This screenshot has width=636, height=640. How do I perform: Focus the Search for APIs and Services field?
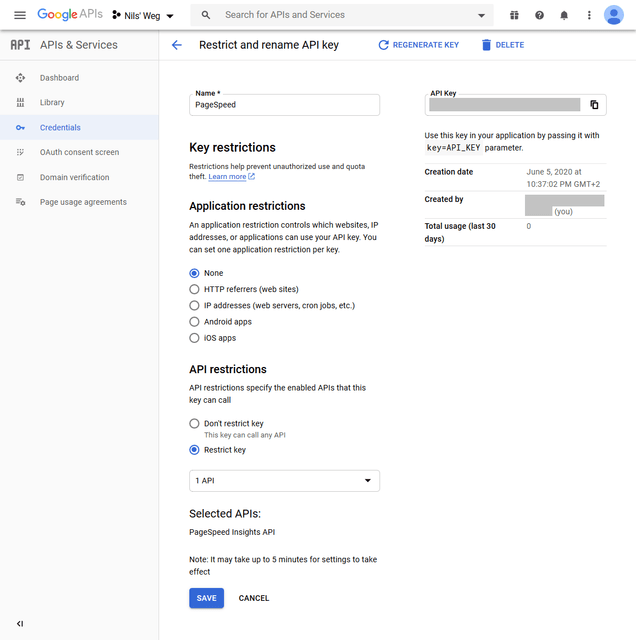[342, 15]
